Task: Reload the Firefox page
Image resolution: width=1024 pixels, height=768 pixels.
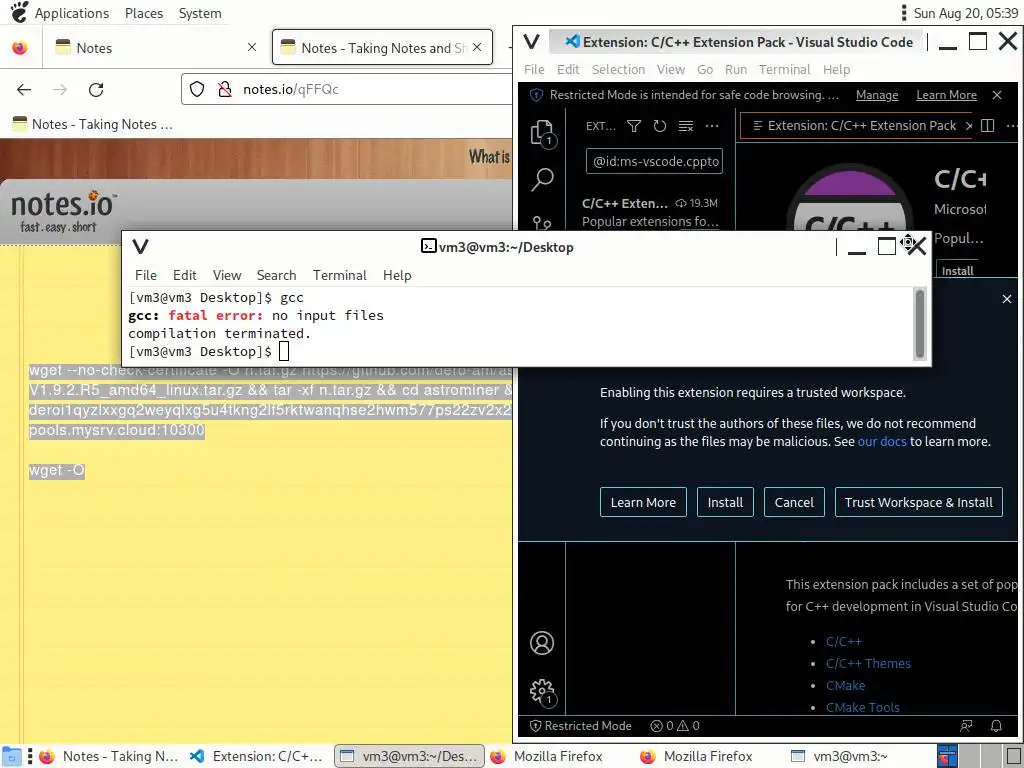Action: tap(96, 89)
